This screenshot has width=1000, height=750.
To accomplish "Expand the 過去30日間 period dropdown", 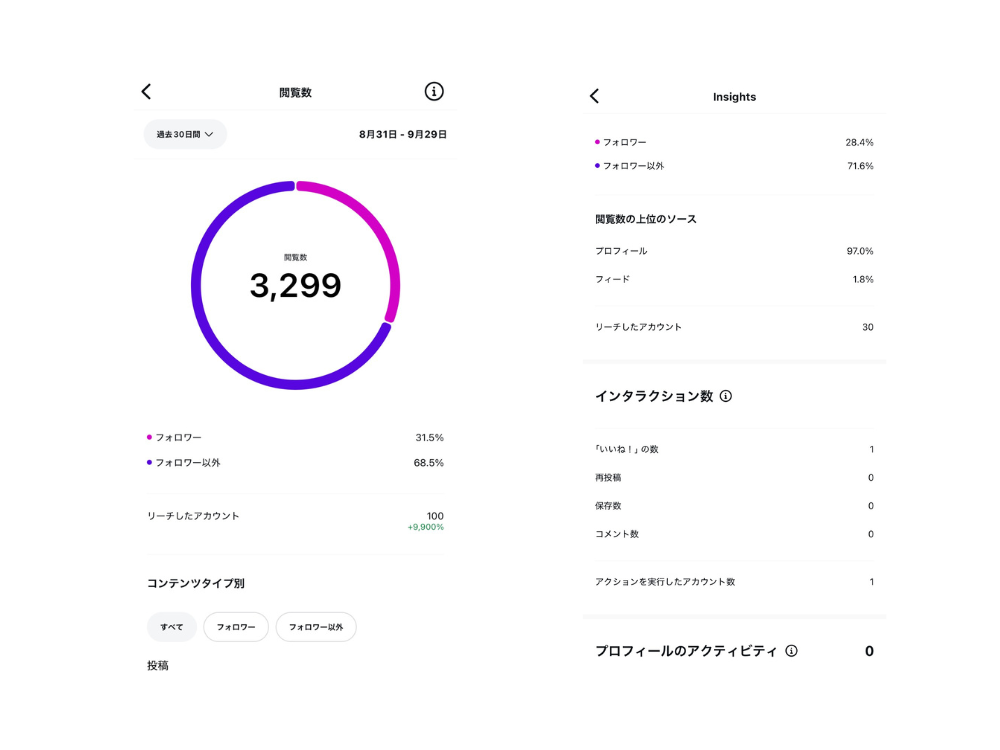I will point(185,134).
